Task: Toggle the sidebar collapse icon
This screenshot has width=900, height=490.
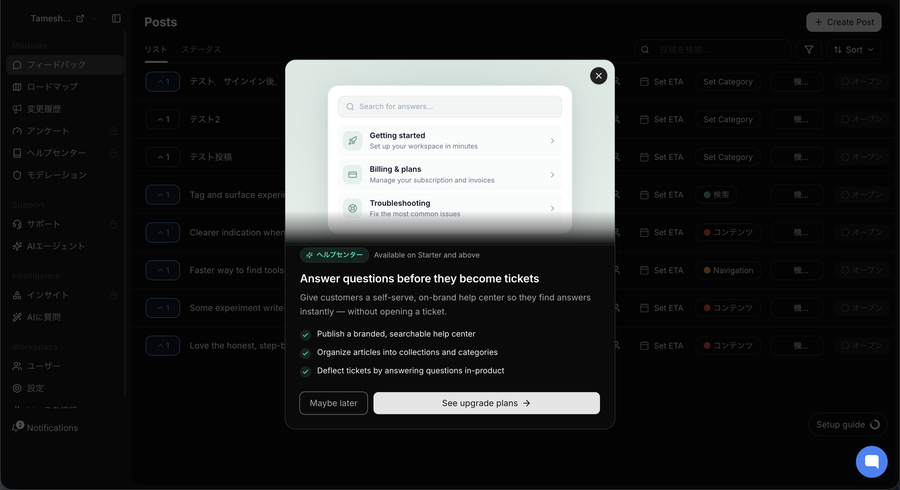Action: click(117, 18)
